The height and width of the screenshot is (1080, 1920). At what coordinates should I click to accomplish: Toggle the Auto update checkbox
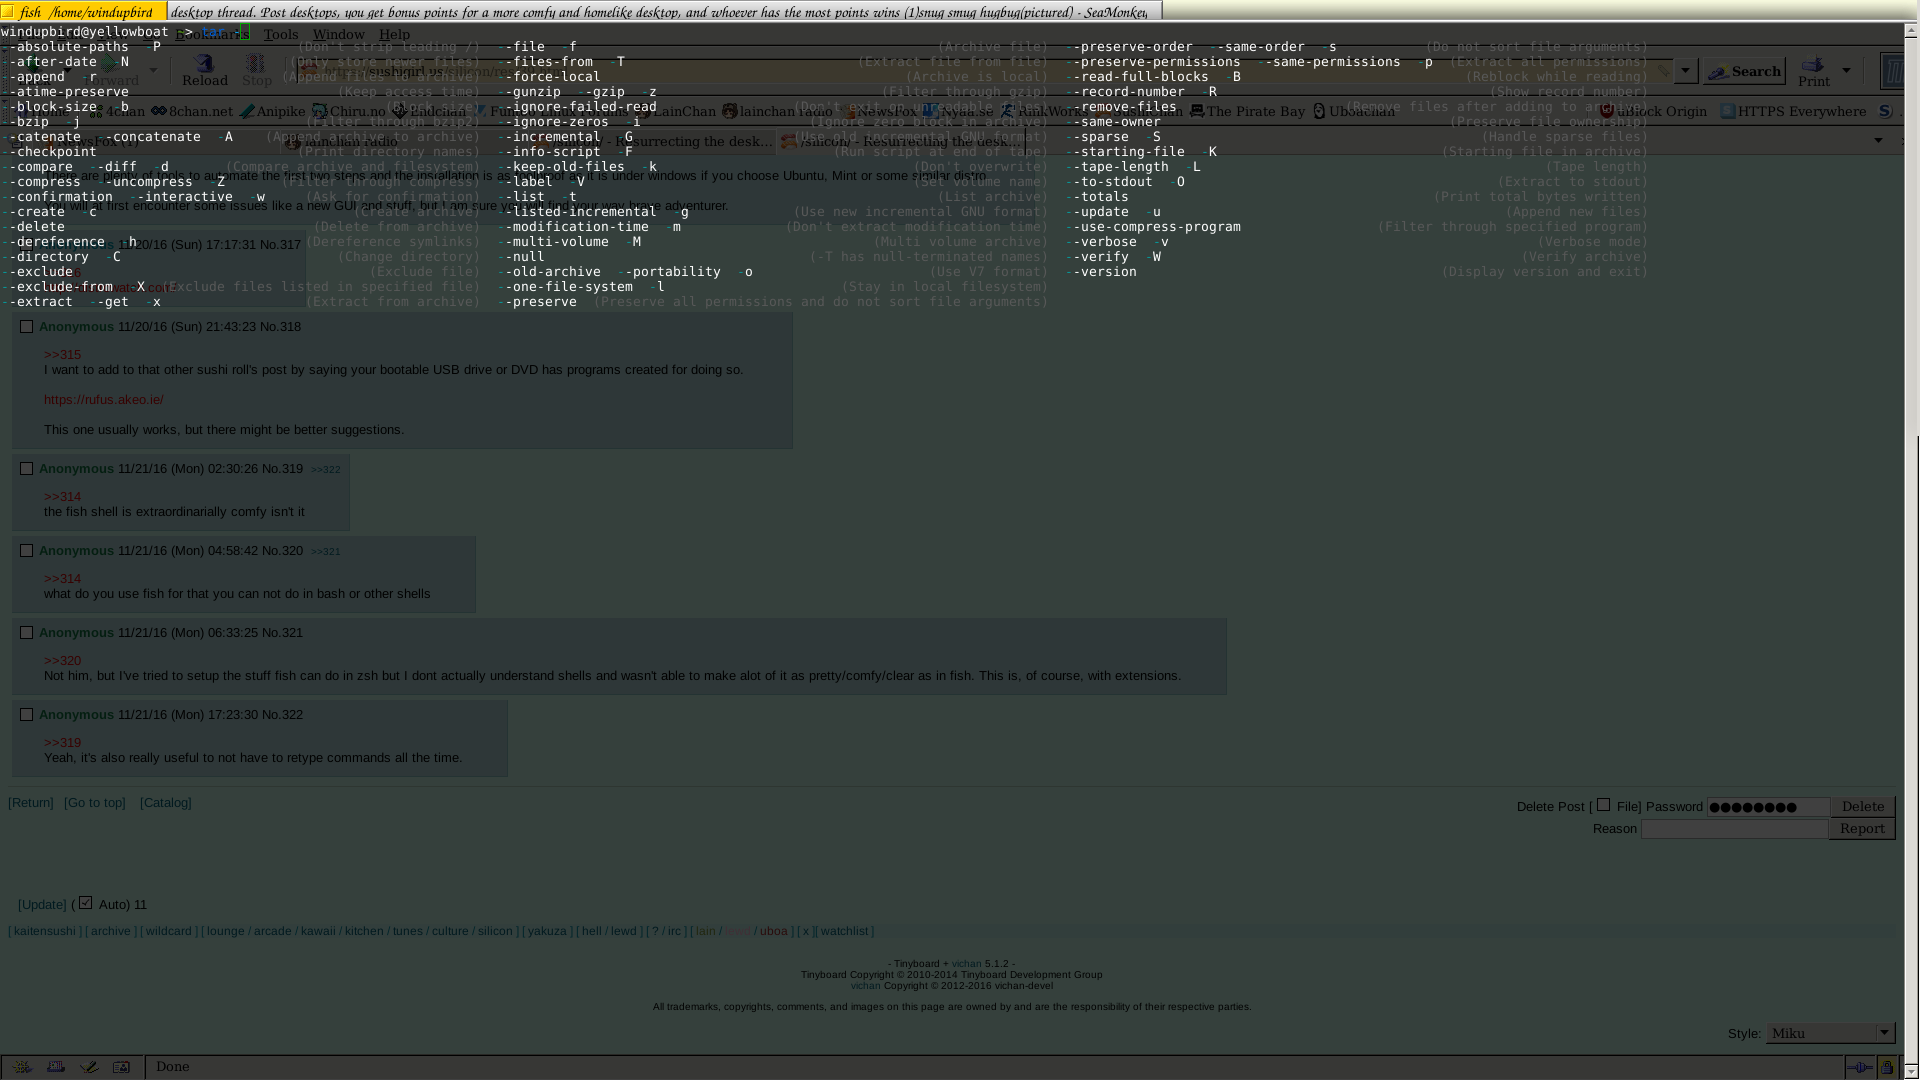click(x=86, y=903)
